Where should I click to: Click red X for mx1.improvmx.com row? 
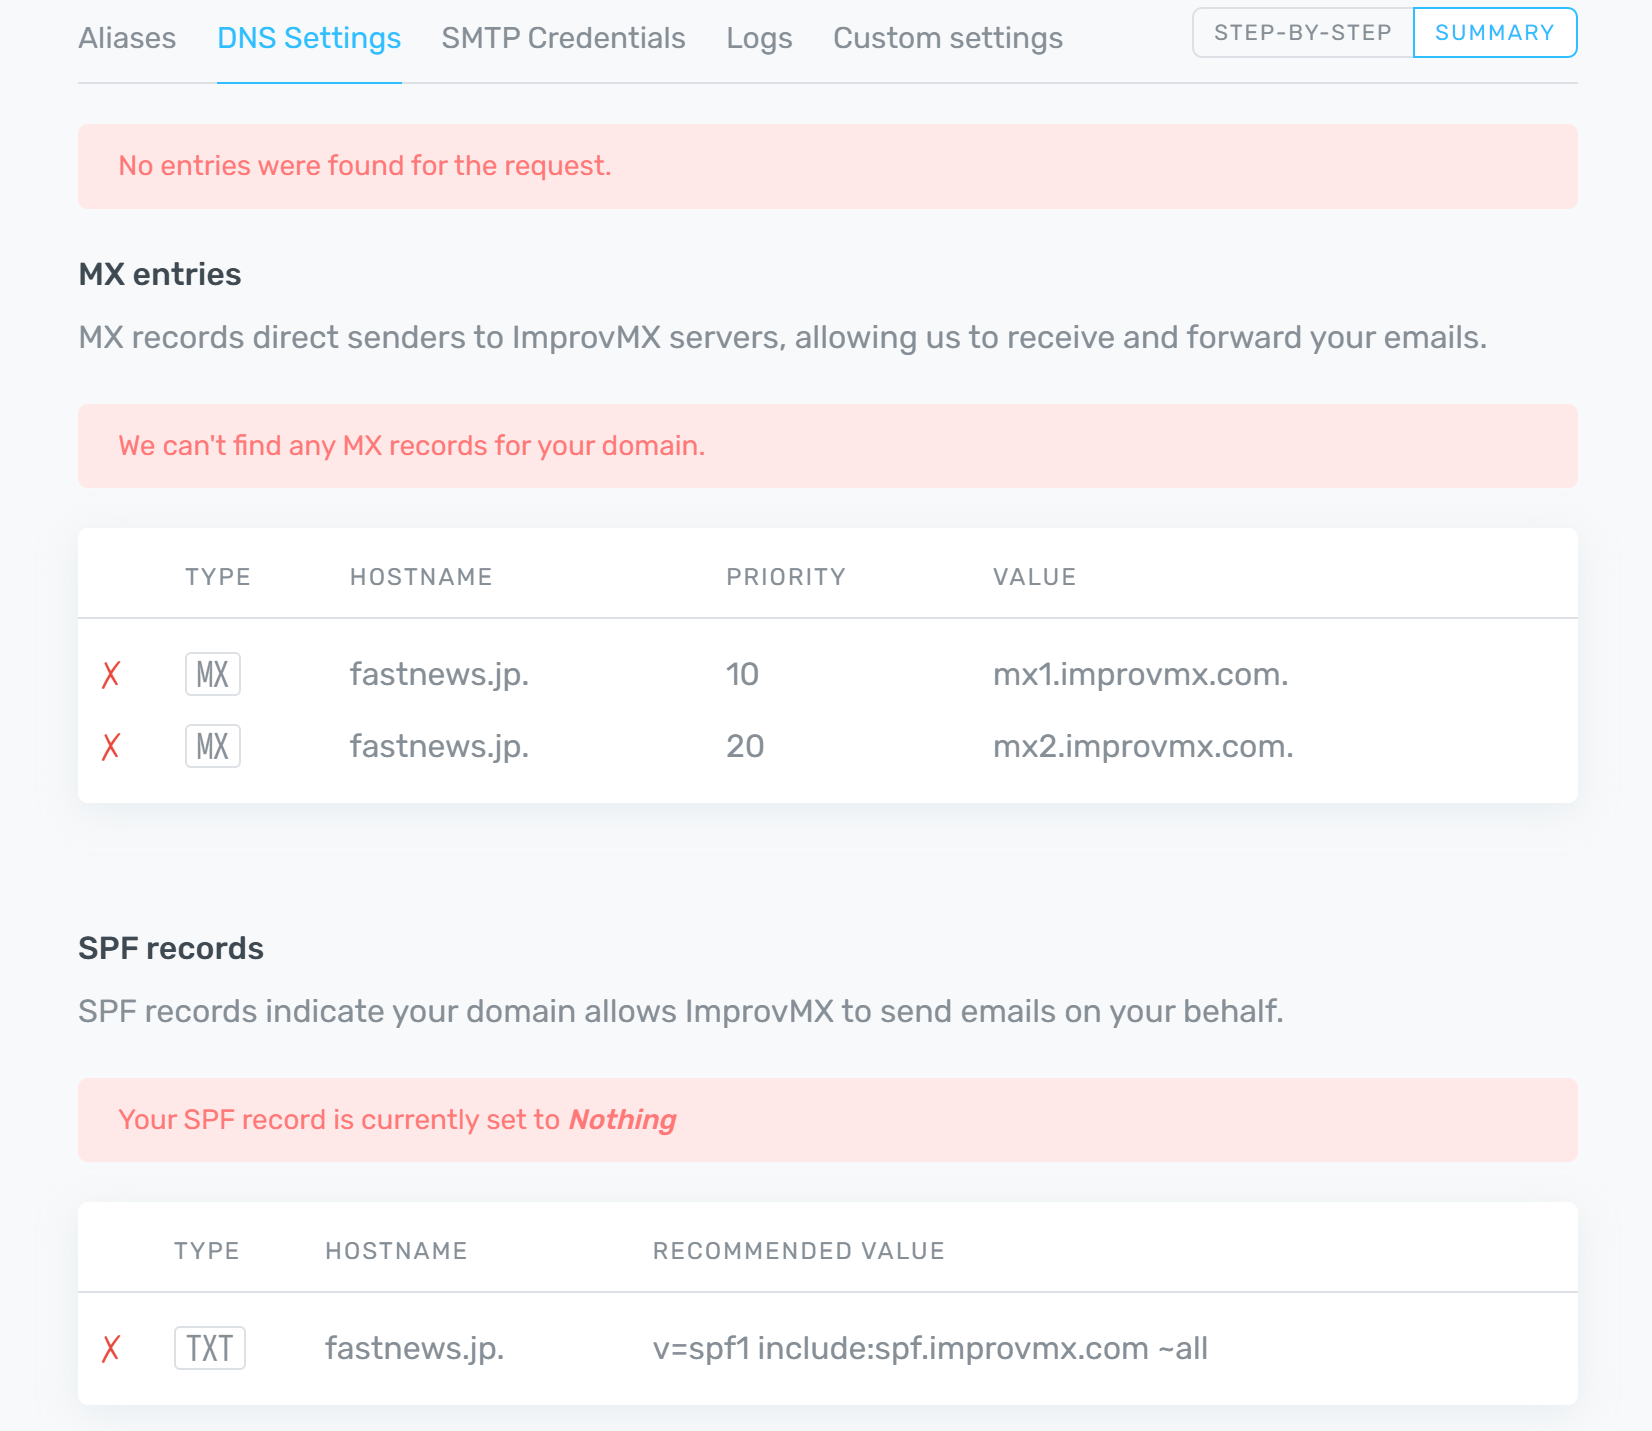coord(111,674)
